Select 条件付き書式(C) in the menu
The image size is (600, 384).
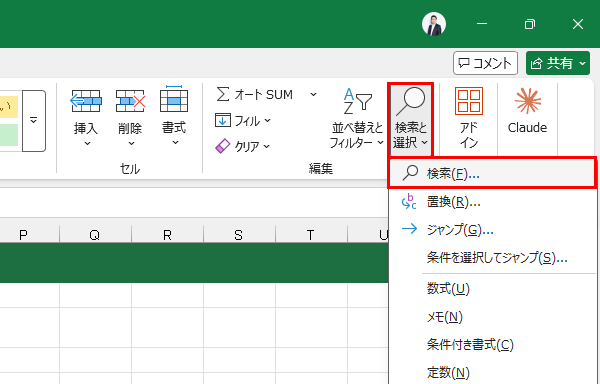pos(492,345)
